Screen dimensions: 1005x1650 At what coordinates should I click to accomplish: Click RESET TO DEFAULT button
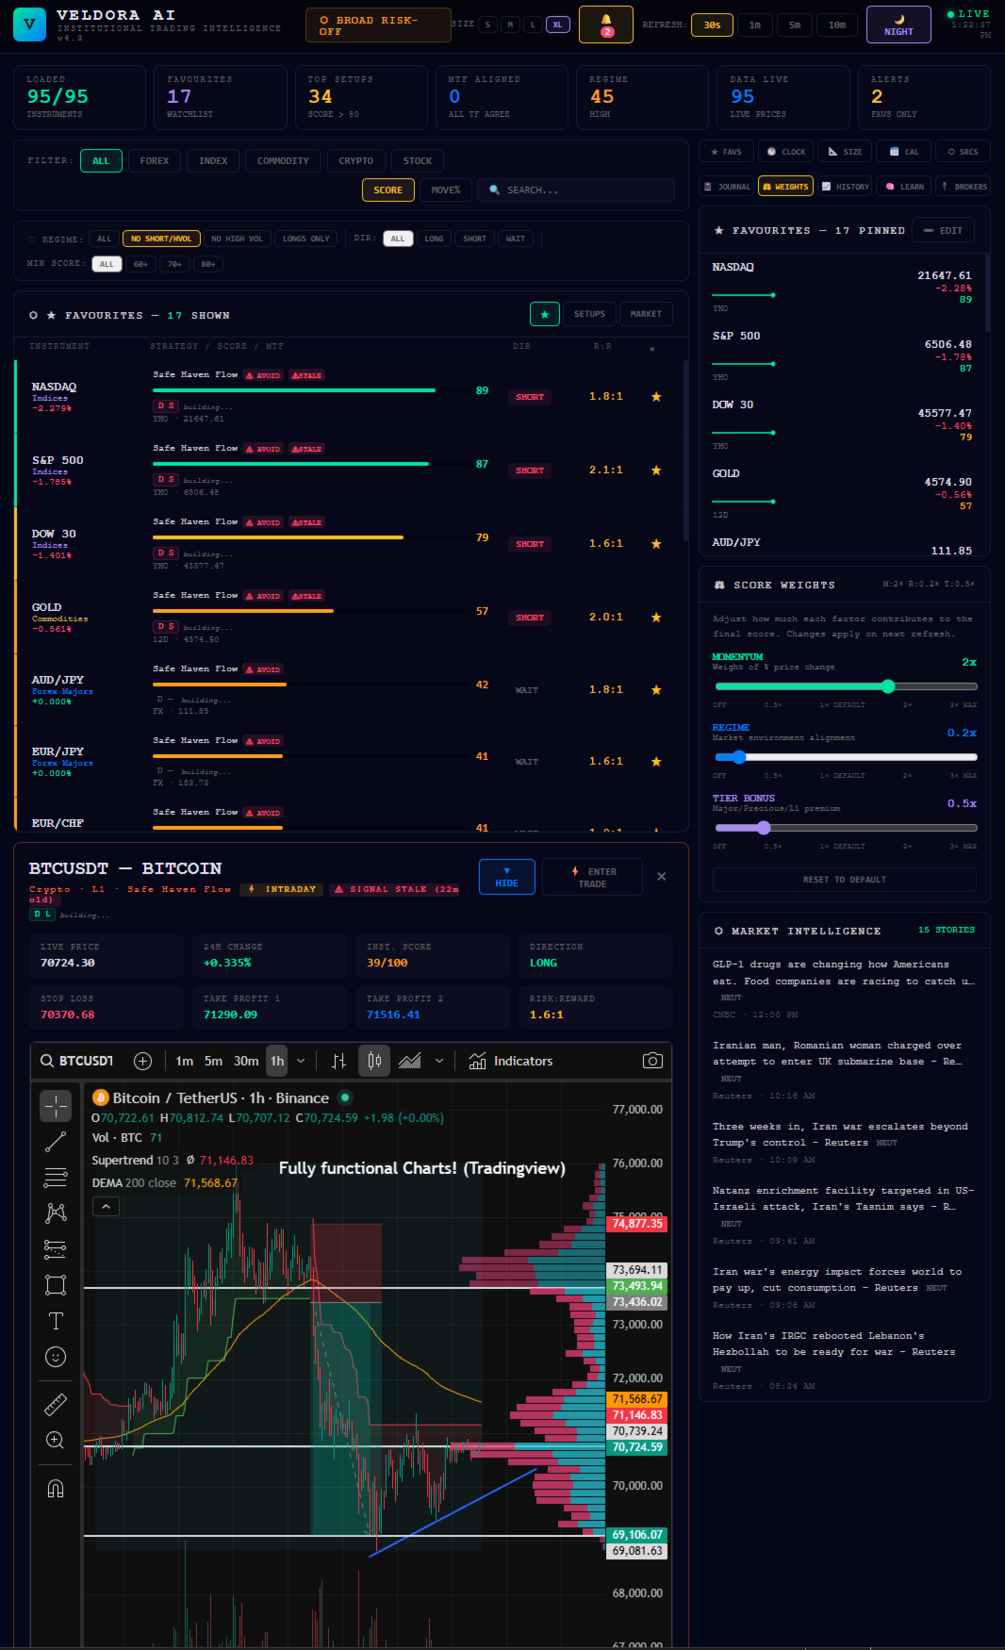[x=844, y=880]
